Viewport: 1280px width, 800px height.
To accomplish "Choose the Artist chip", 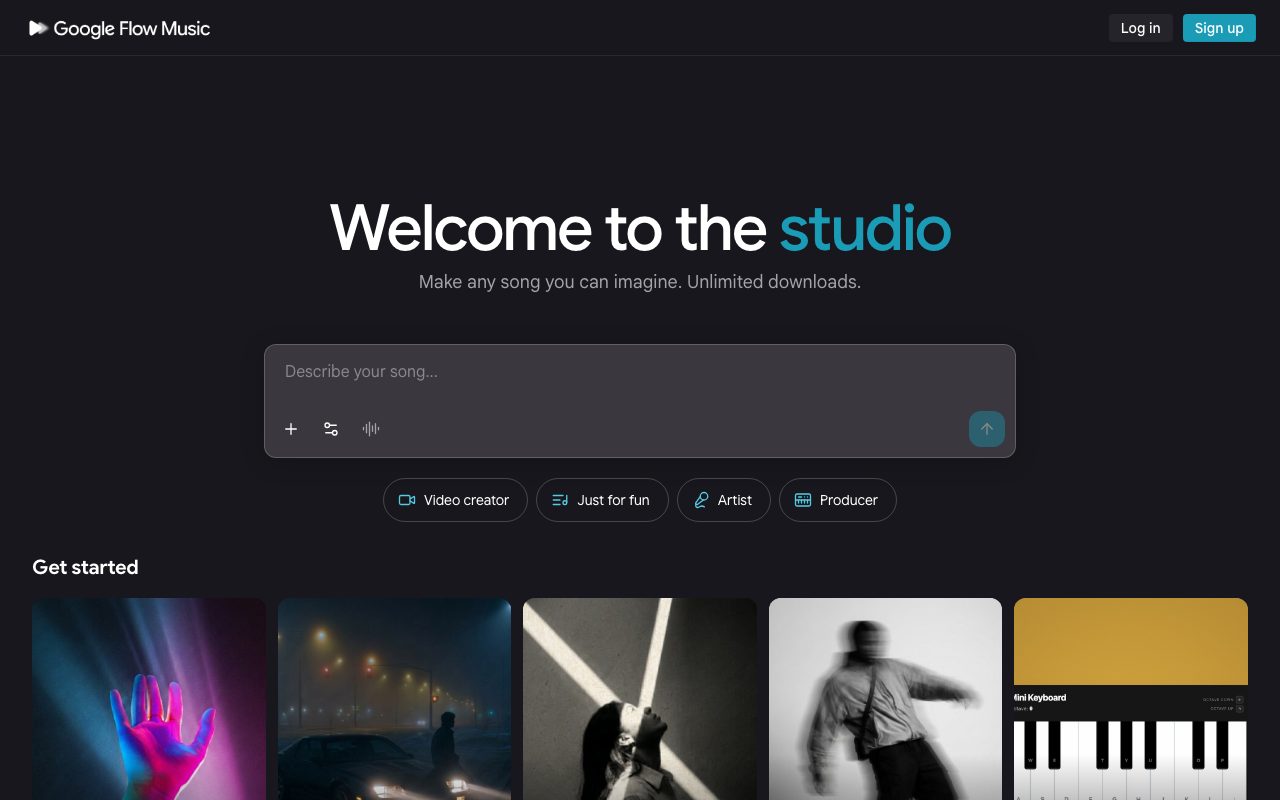I will [x=723, y=500].
